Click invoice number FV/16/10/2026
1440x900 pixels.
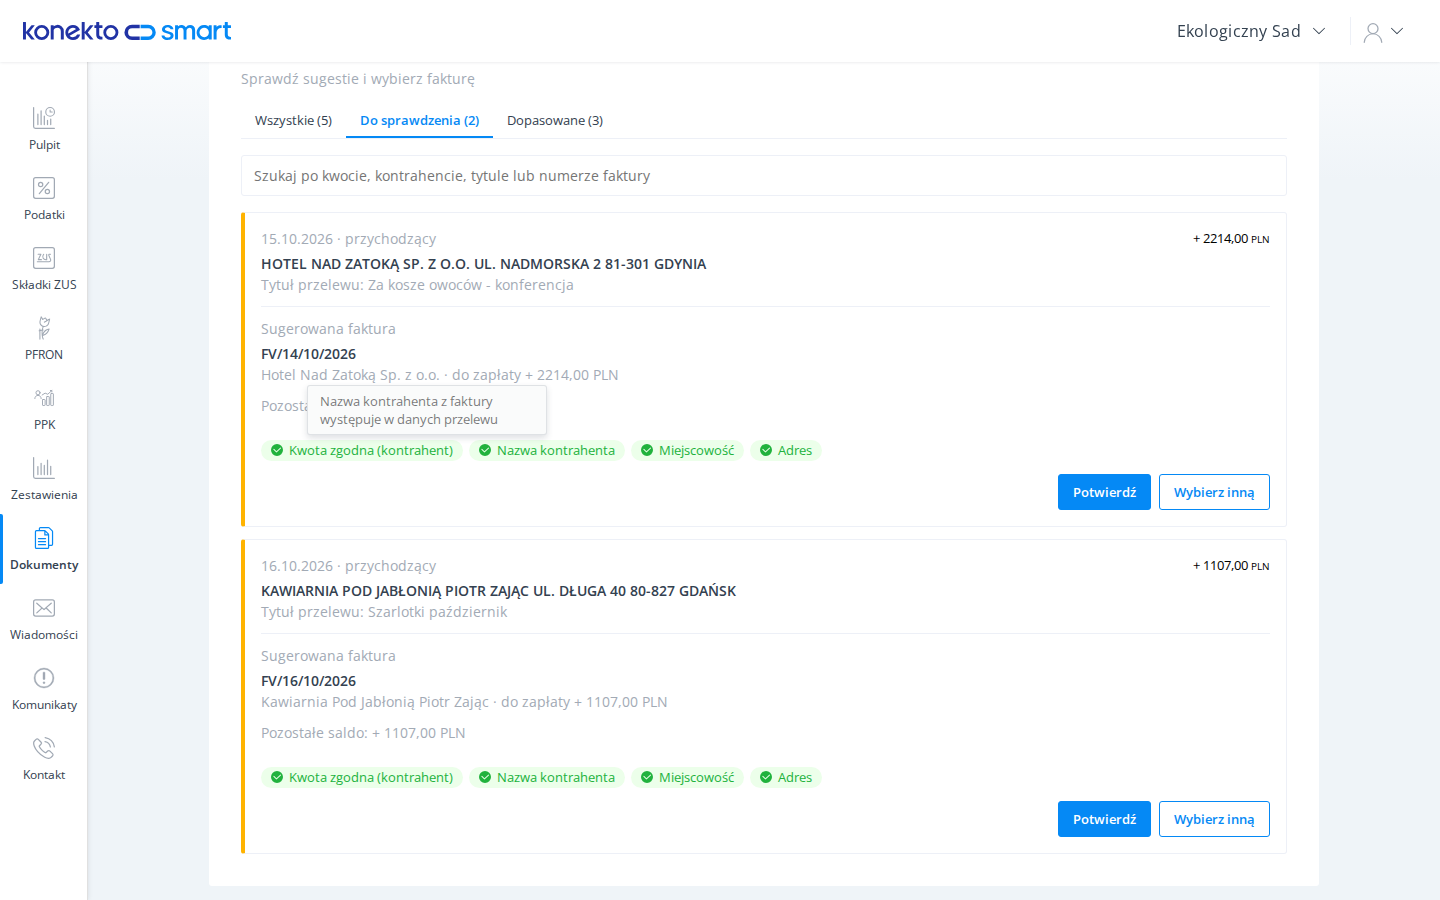(308, 681)
